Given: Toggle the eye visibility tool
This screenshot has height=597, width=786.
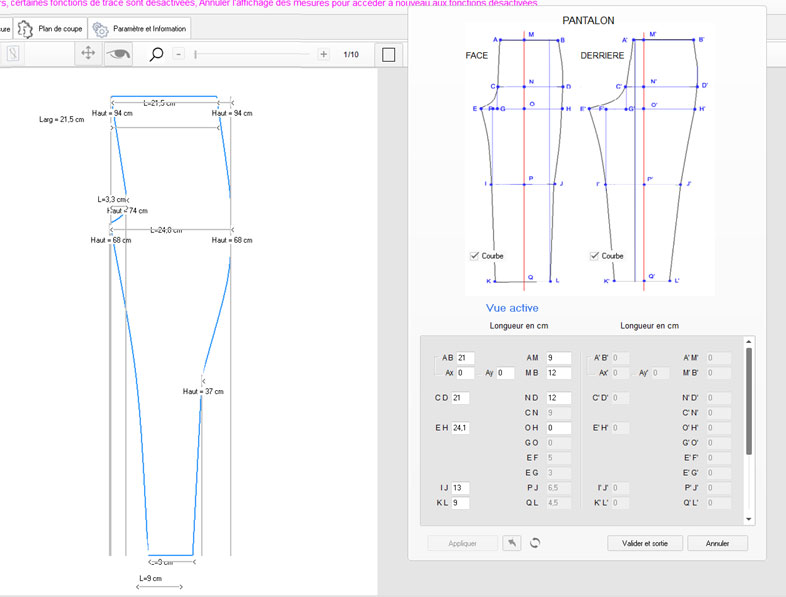Looking at the screenshot, I should 120,54.
